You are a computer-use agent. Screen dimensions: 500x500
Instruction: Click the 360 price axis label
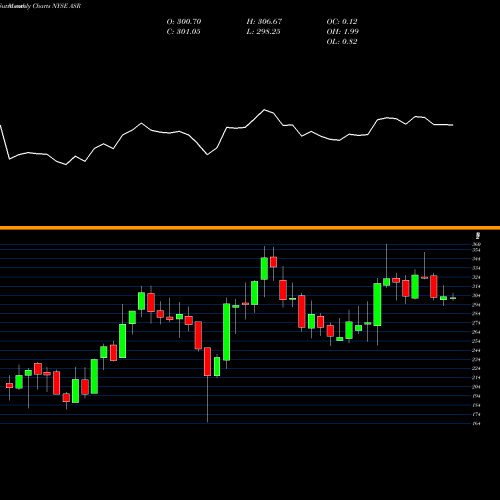pyautogui.click(x=476, y=244)
